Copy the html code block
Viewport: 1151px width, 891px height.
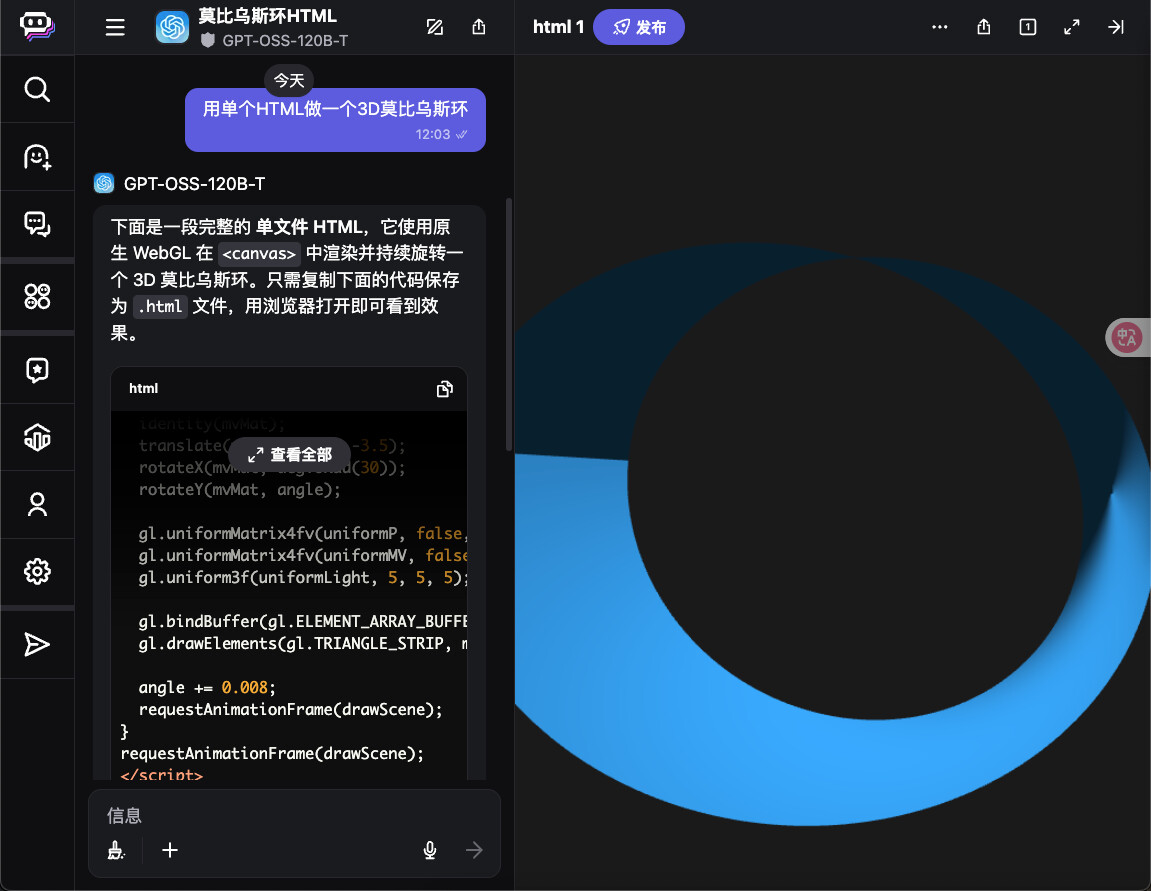444,389
